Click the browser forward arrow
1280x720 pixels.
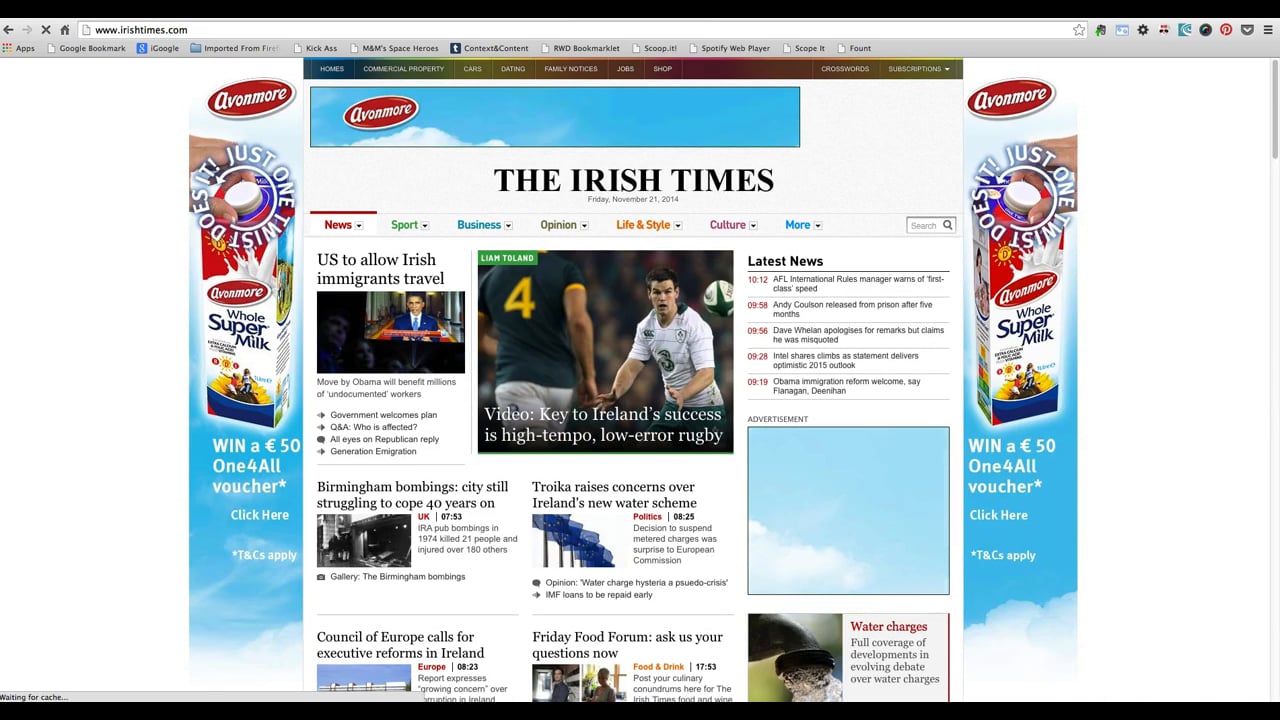(x=27, y=30)
